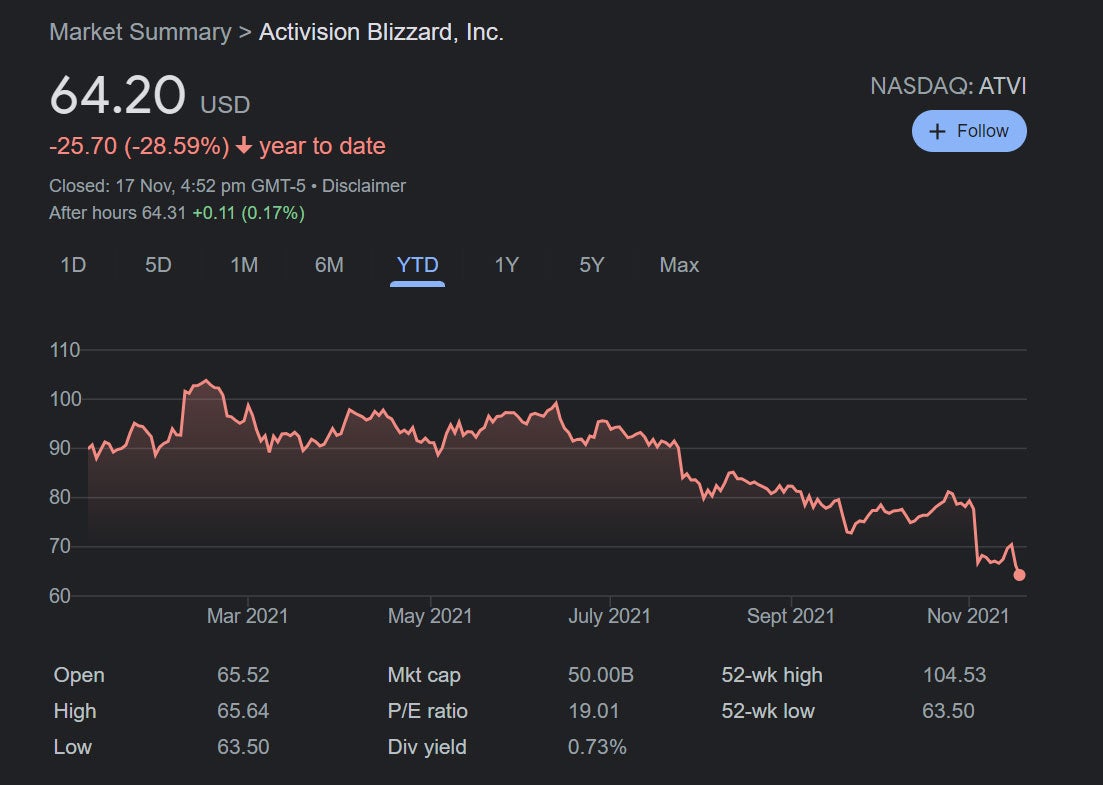Open the Activision Blizzard, Inc. page
The image size is (1103, 785).
coord(381,31)
